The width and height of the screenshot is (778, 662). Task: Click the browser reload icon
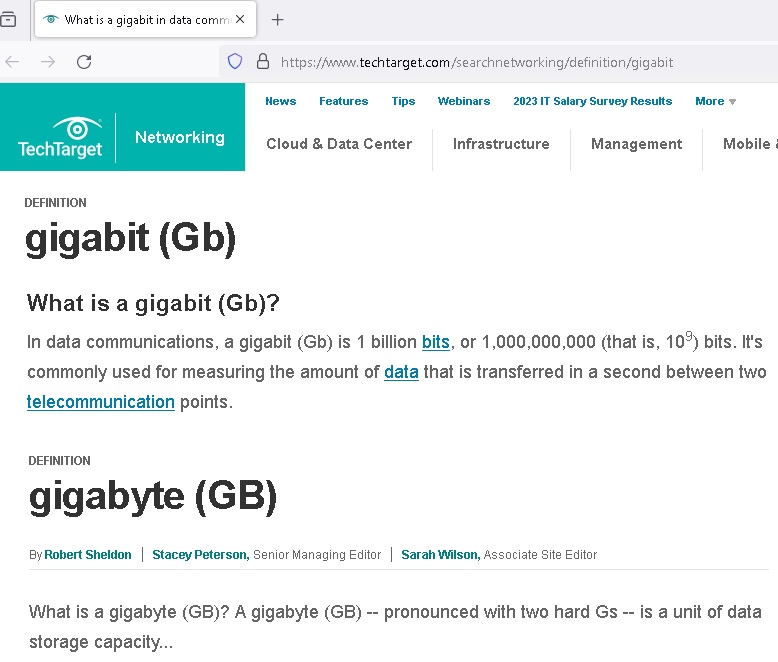[84, 62]
